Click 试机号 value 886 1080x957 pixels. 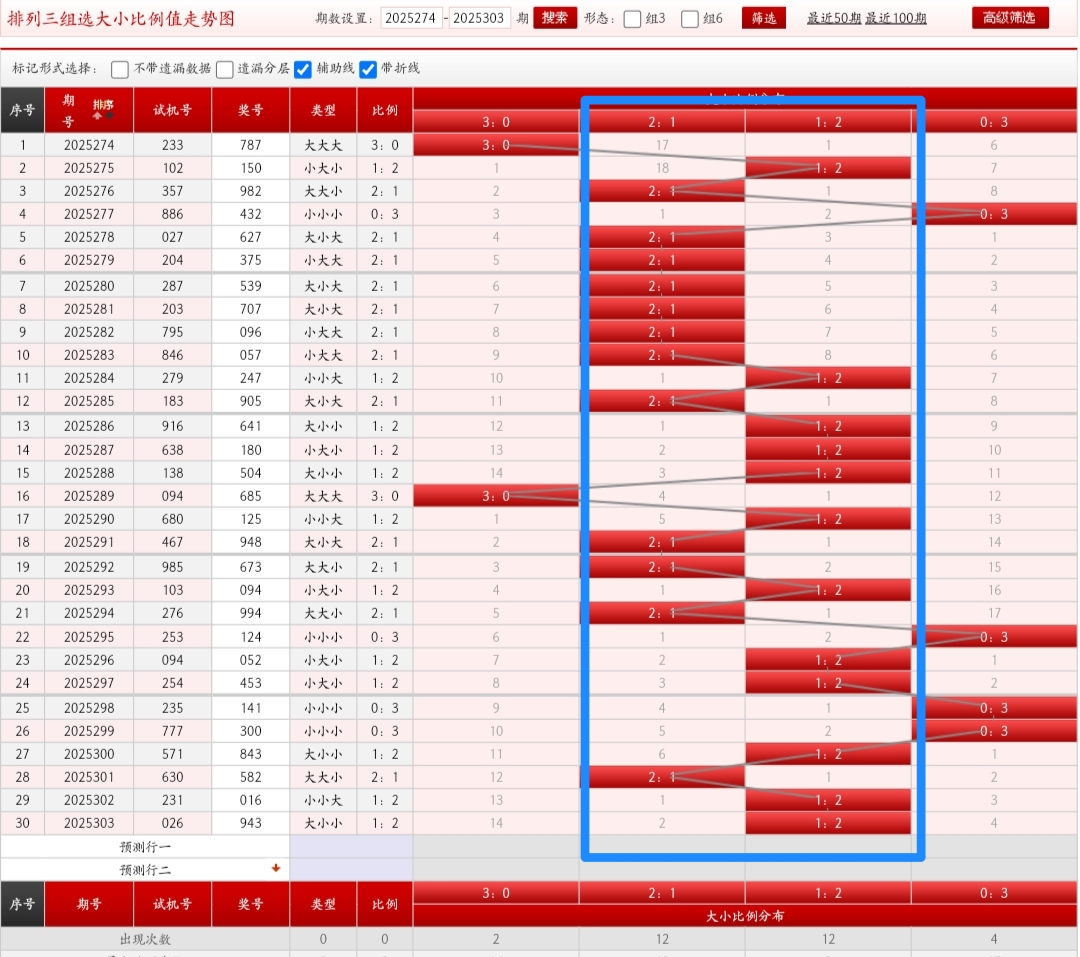pyautogui.click(x=172, y=214)
